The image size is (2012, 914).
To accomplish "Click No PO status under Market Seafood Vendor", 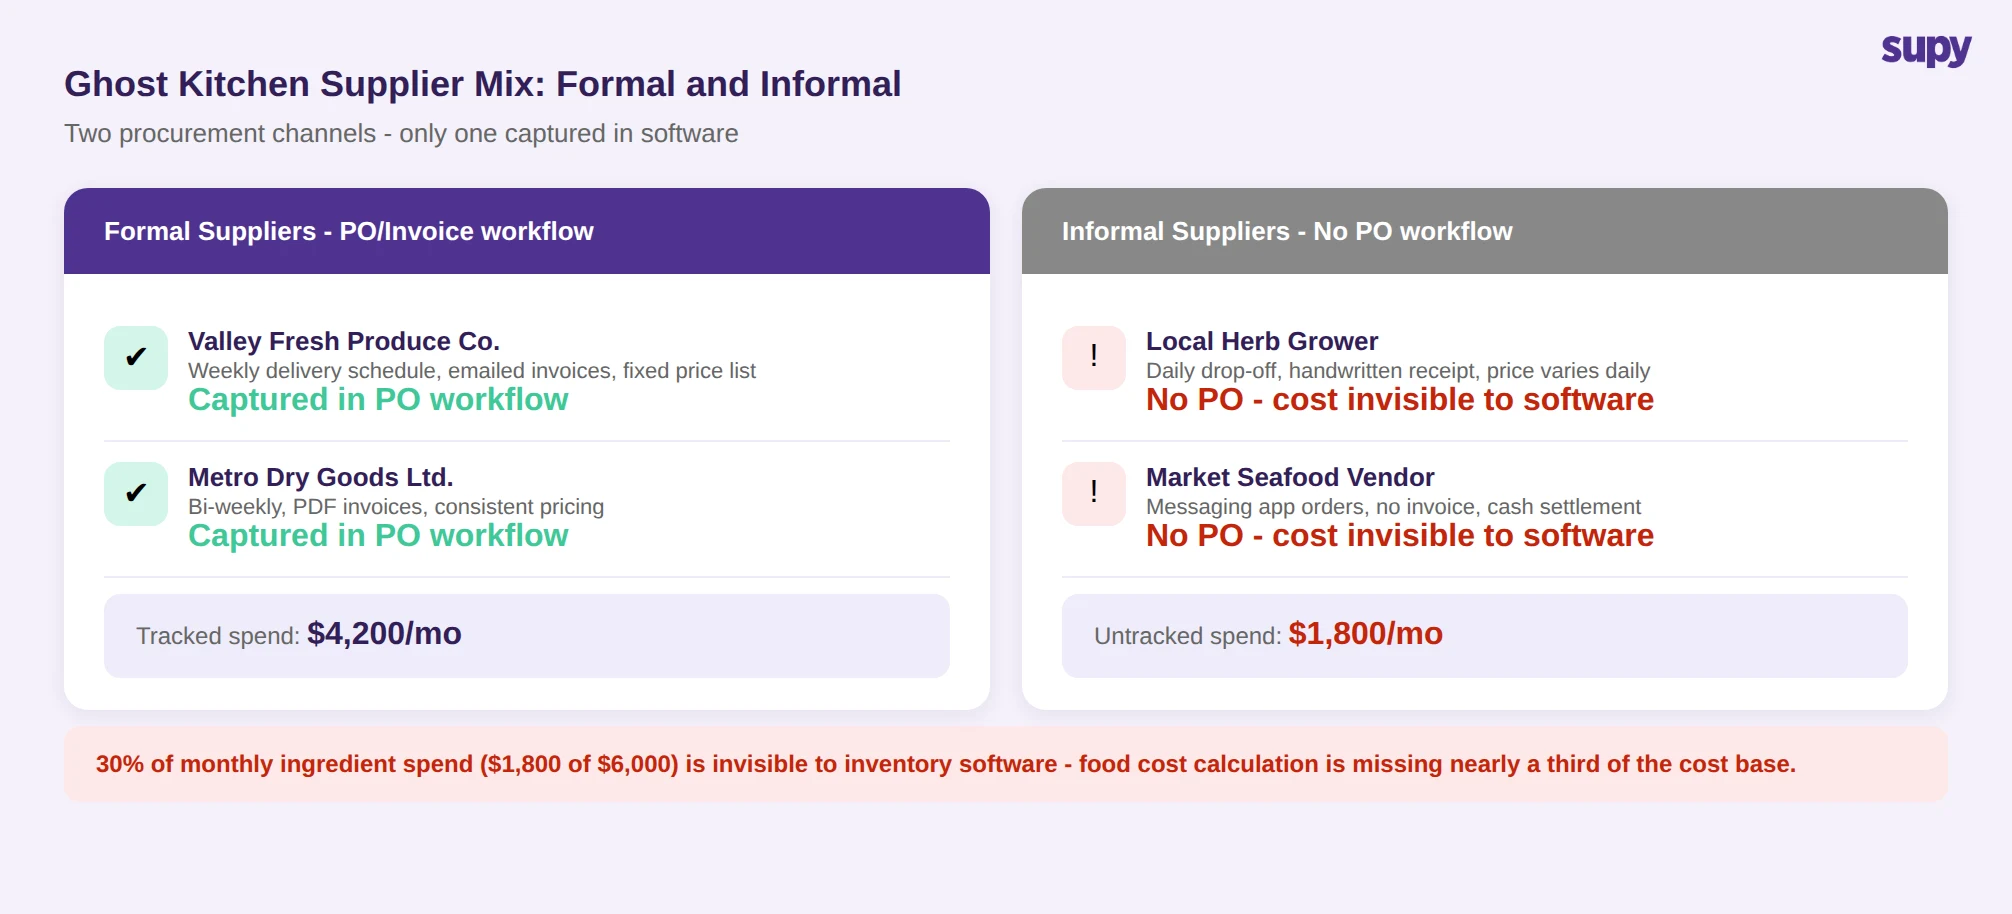I will (1400, 536).
